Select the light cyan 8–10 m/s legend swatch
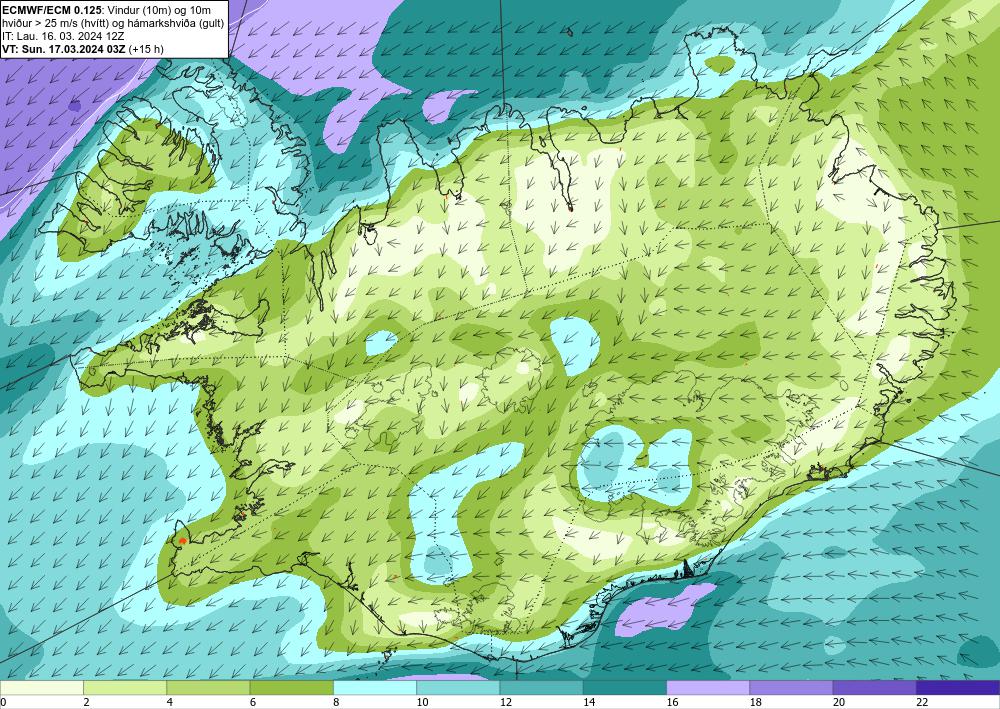 (375, 688)
